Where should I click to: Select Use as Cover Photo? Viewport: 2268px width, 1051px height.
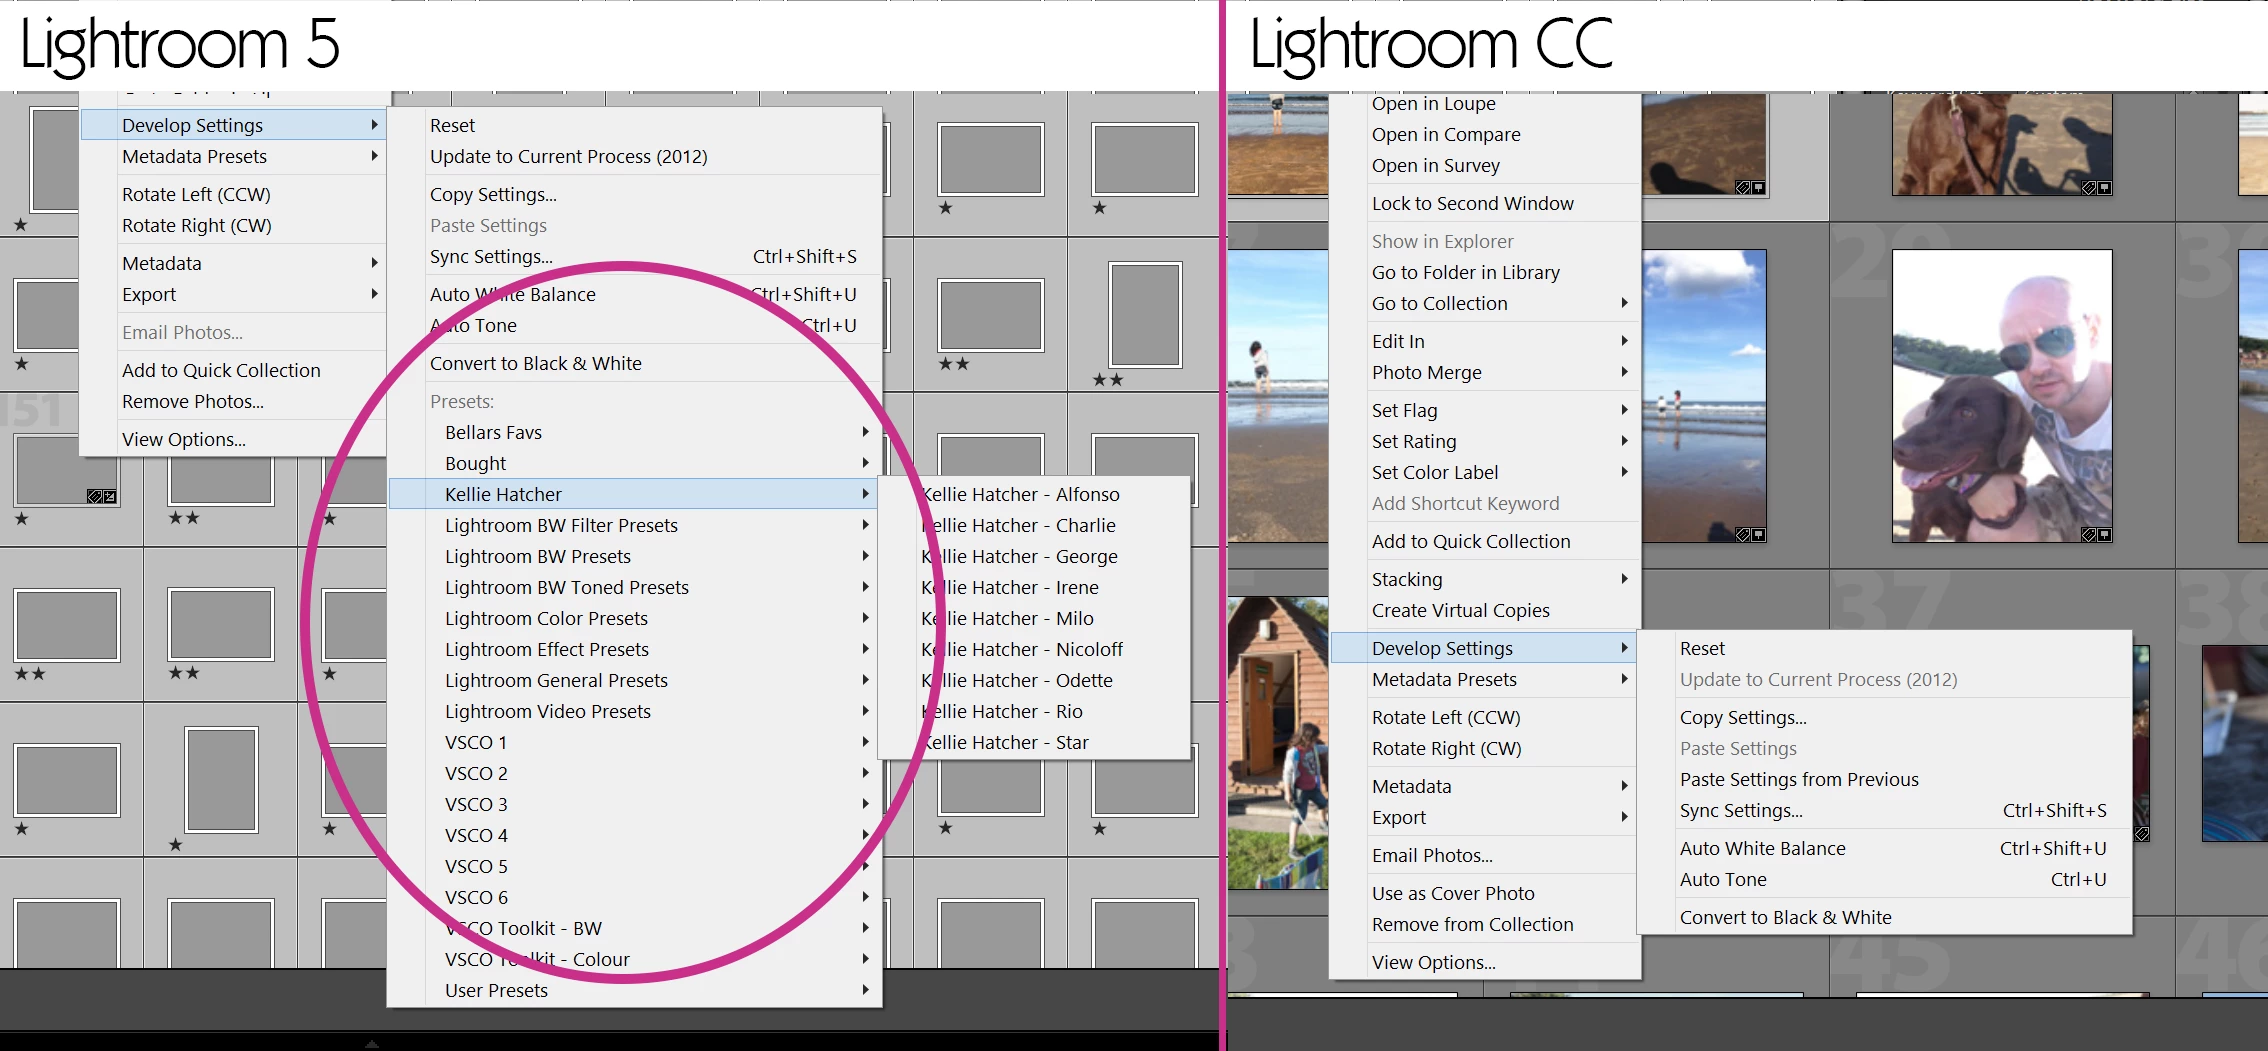[x=1485, y=893]
